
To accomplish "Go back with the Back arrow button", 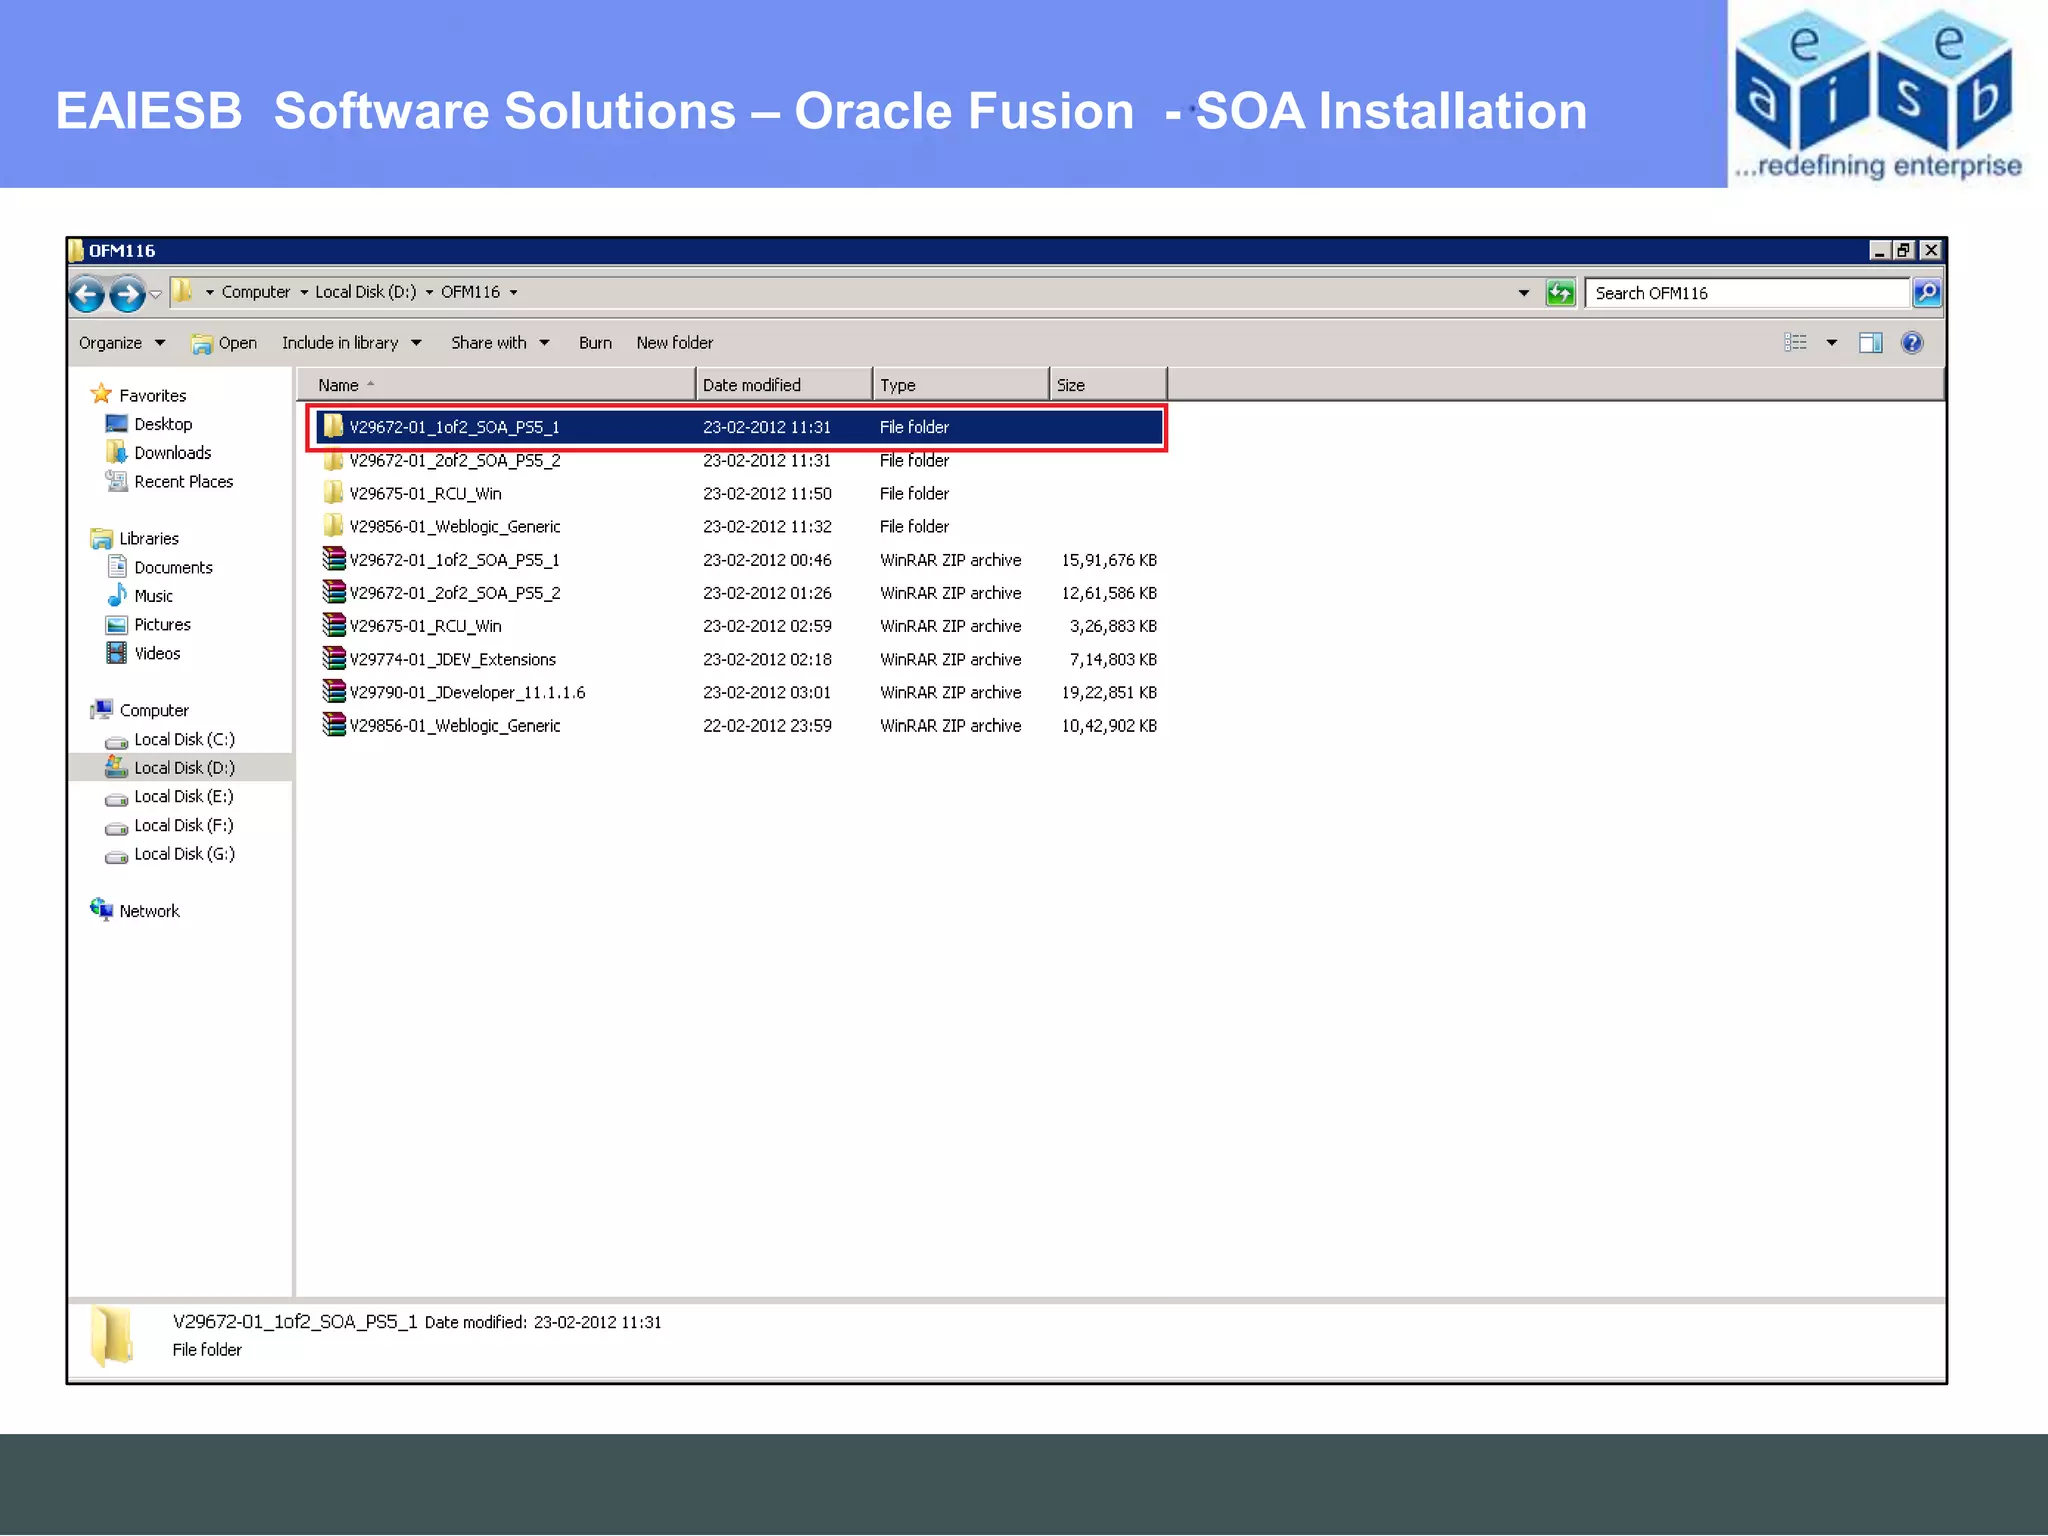I will pyautogui.click(x=87, y=294).
